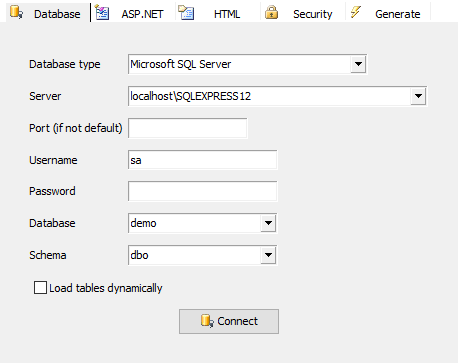Image resolution: width=458 pixels, height=363 pixels.
Task: Go to the HTML tab
Action: click(x=218, y=13)
